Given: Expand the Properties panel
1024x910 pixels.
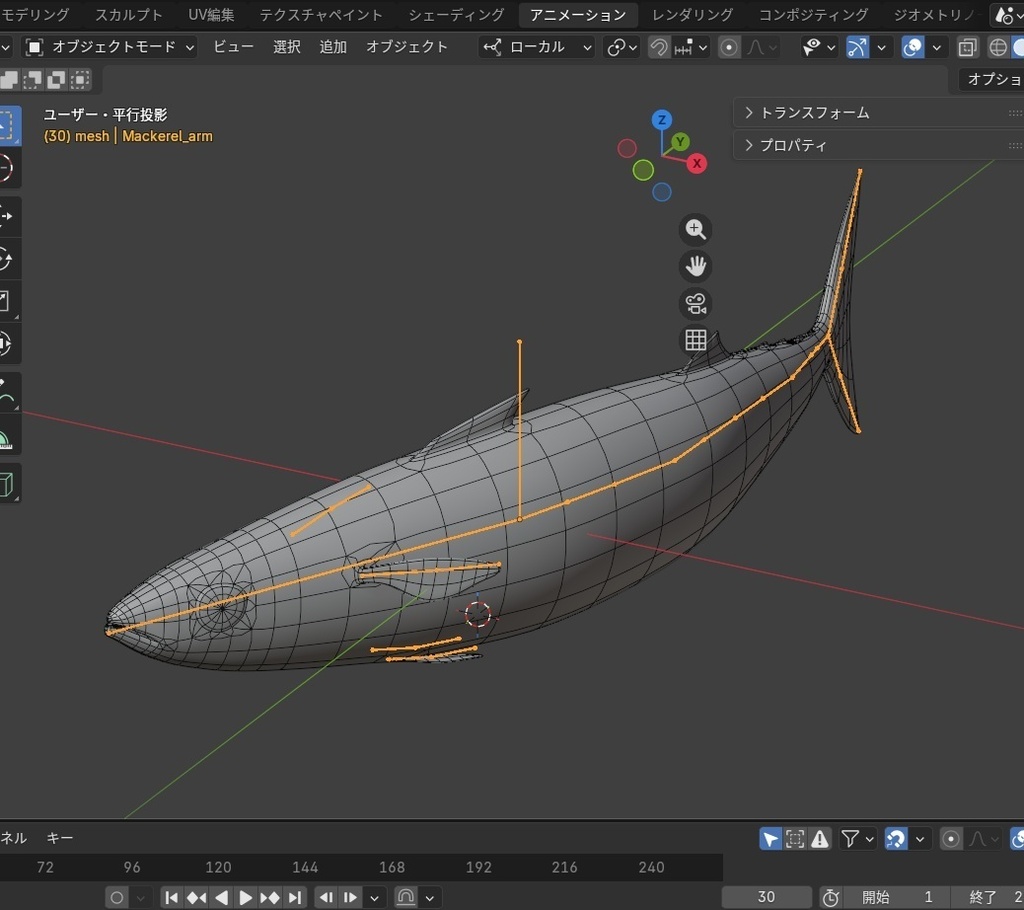Looking at the screenshot, I should tap(878, 145).
